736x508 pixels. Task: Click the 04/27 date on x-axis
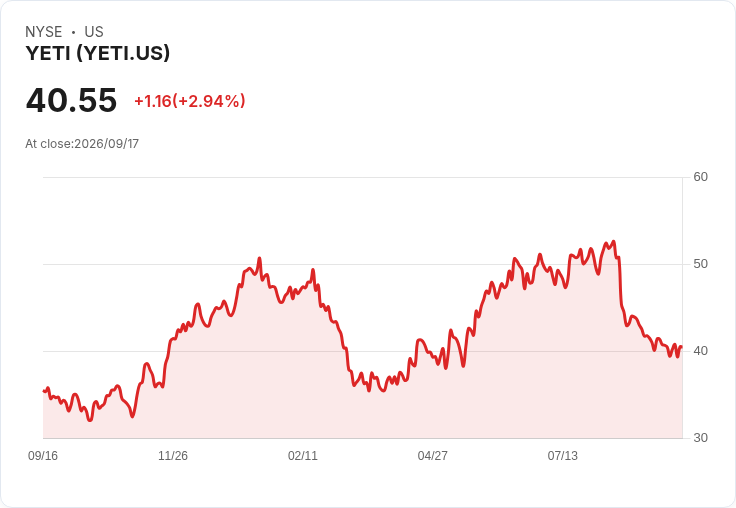click(x=432, y=455)
